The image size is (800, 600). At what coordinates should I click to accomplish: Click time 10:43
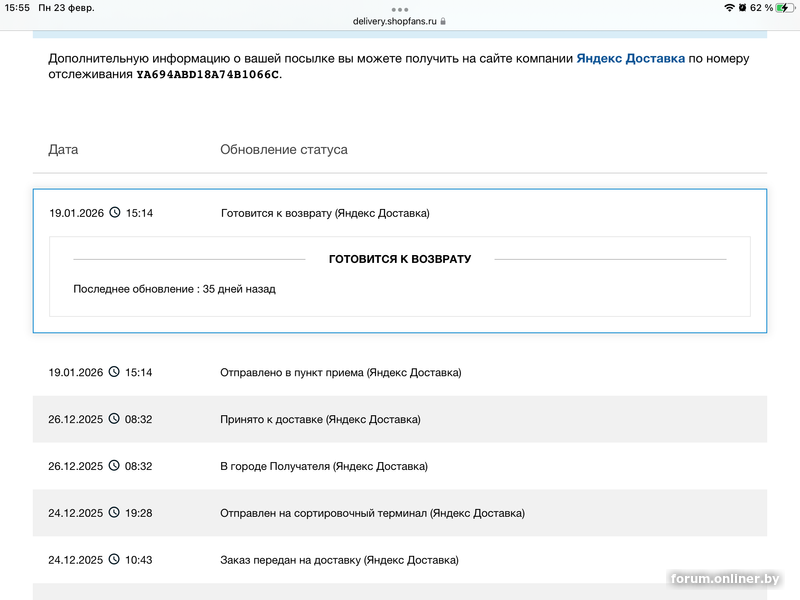pyautogui.click(x=139, y=560)
